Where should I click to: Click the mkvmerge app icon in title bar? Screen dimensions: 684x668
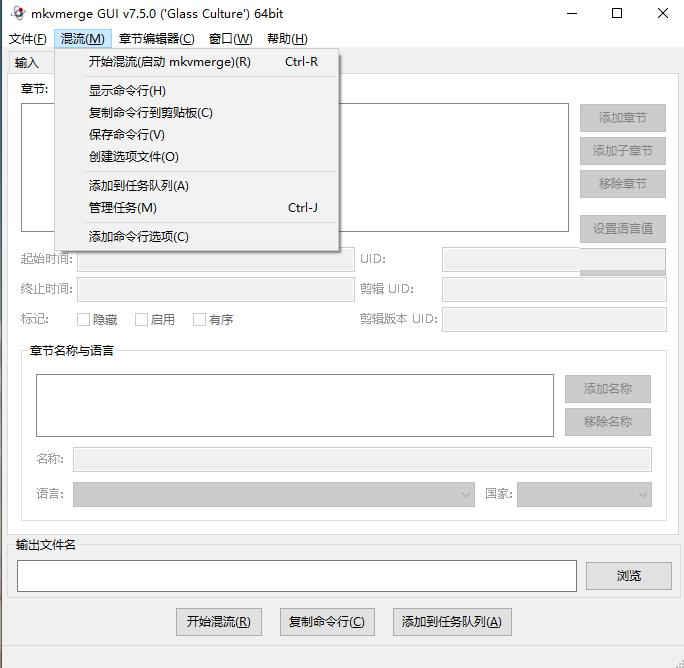18,13
